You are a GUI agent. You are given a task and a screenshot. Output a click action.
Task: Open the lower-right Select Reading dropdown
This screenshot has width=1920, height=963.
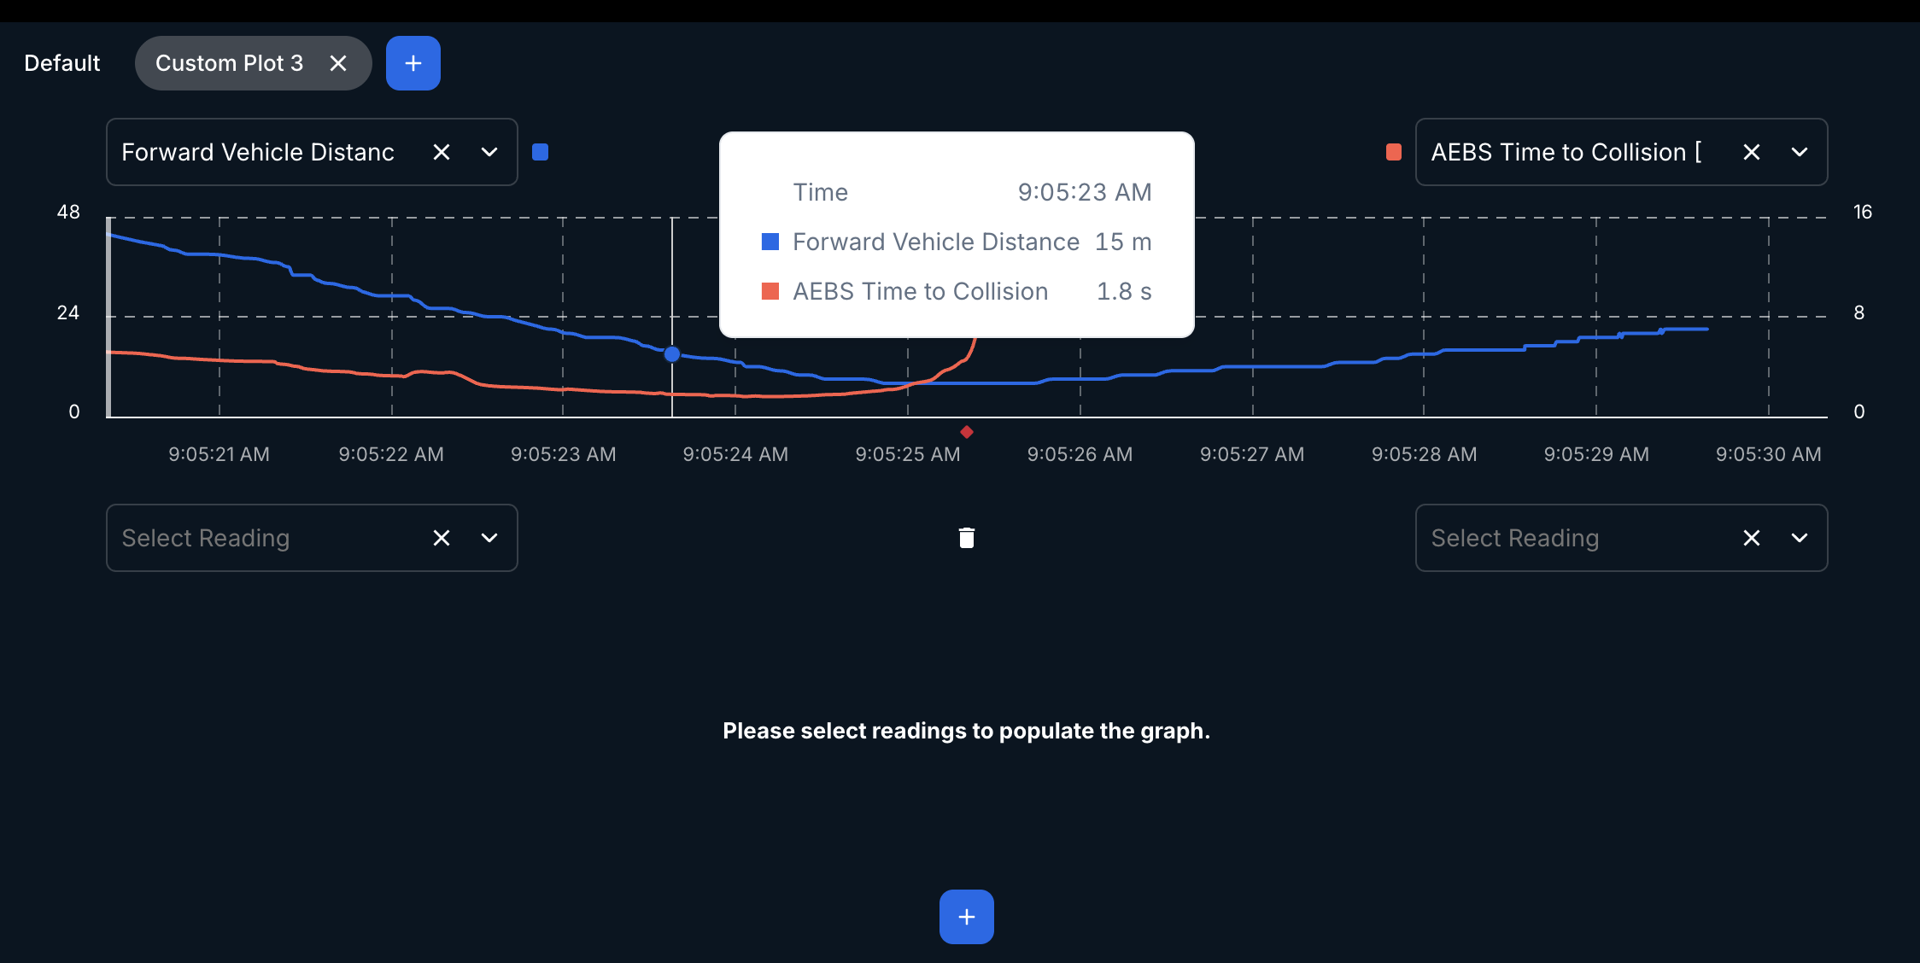(1799, 538)
